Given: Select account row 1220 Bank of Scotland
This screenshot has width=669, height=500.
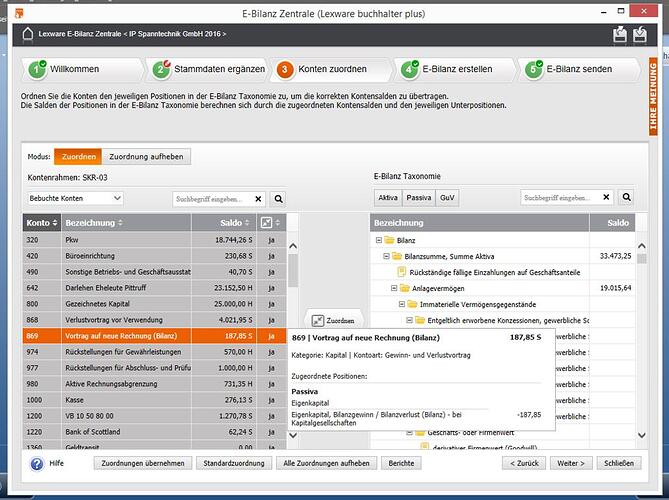Looking at the screenshot, I should point(154,432).
